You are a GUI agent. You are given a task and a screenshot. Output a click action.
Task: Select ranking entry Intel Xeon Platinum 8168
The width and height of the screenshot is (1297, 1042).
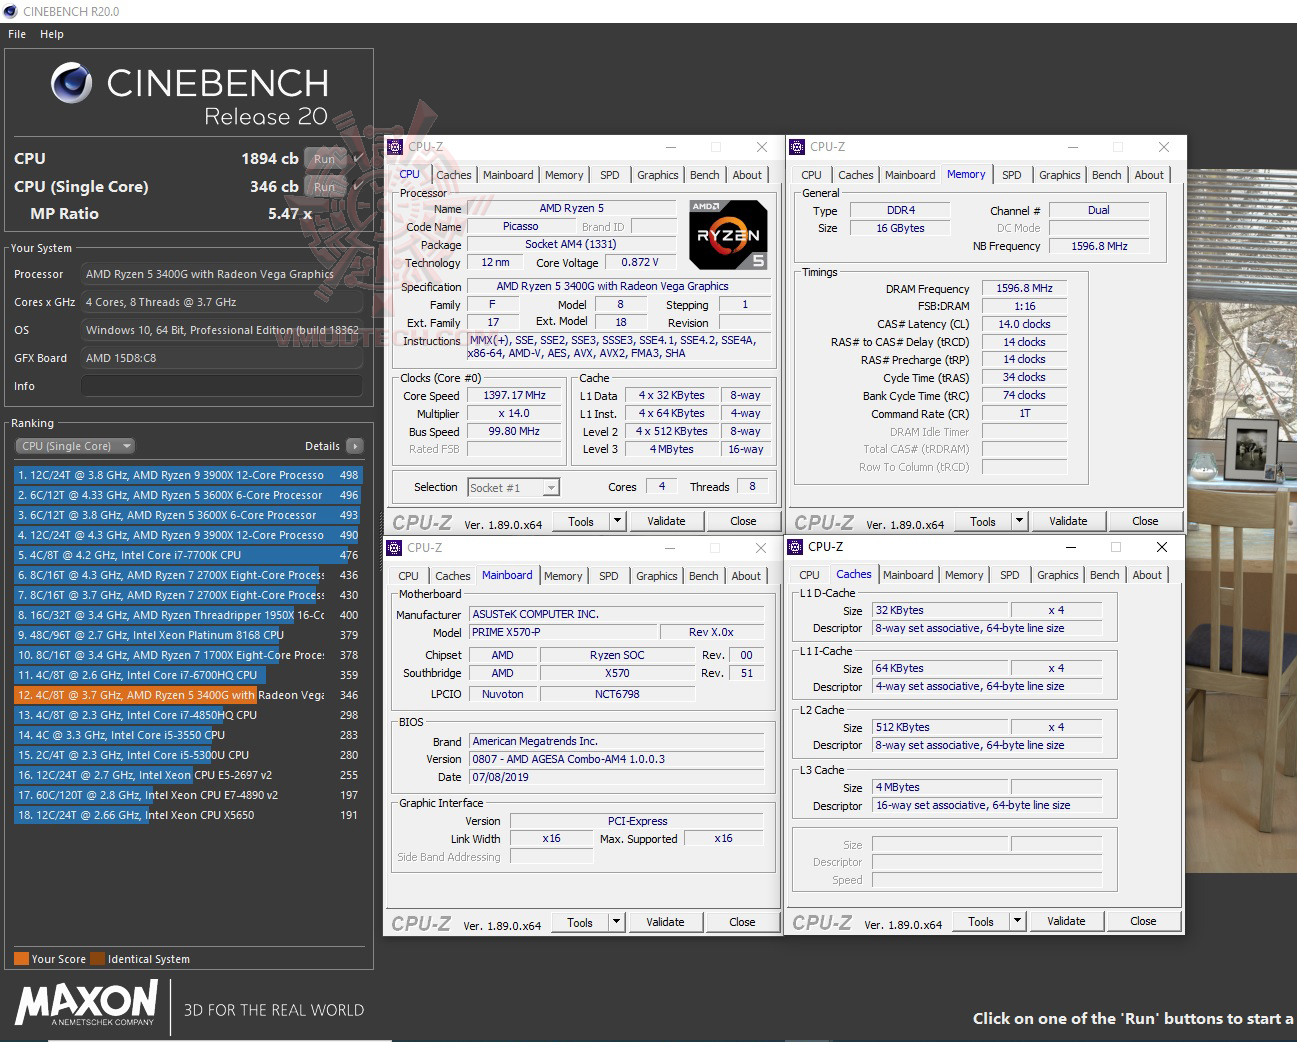pos(188,635)
